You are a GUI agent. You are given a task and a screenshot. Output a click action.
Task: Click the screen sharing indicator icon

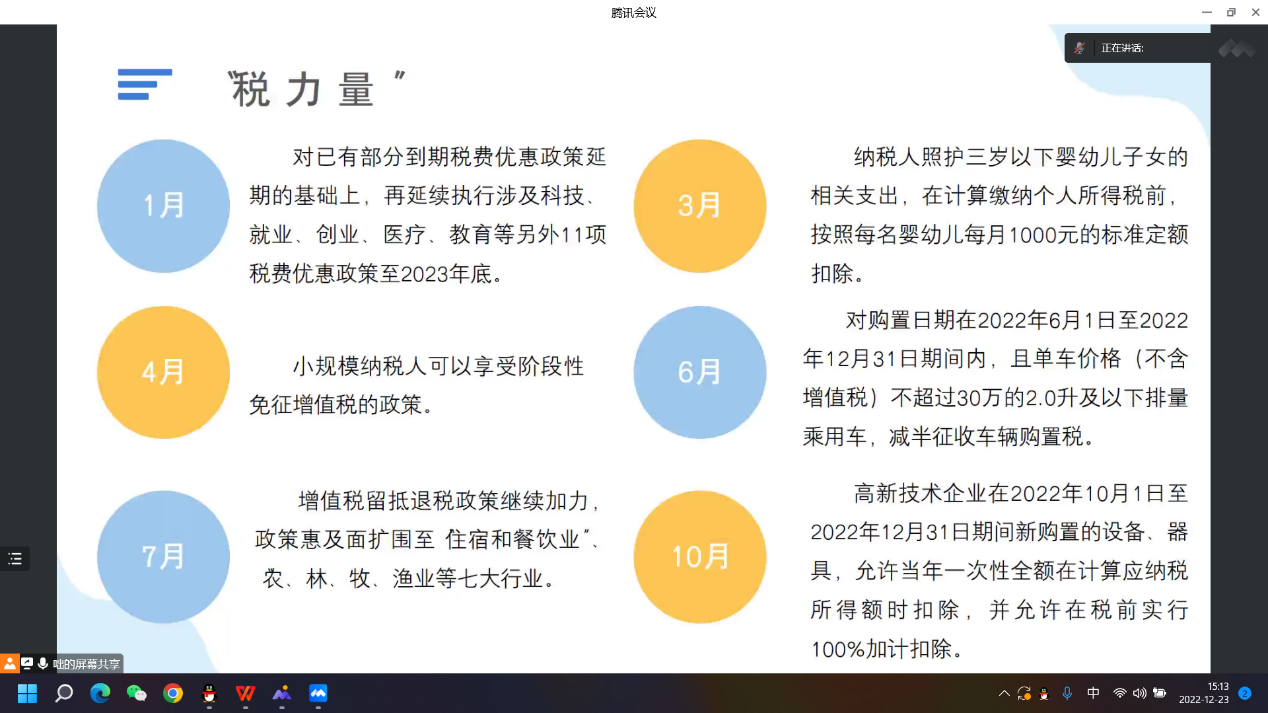(x=27, y=664)
